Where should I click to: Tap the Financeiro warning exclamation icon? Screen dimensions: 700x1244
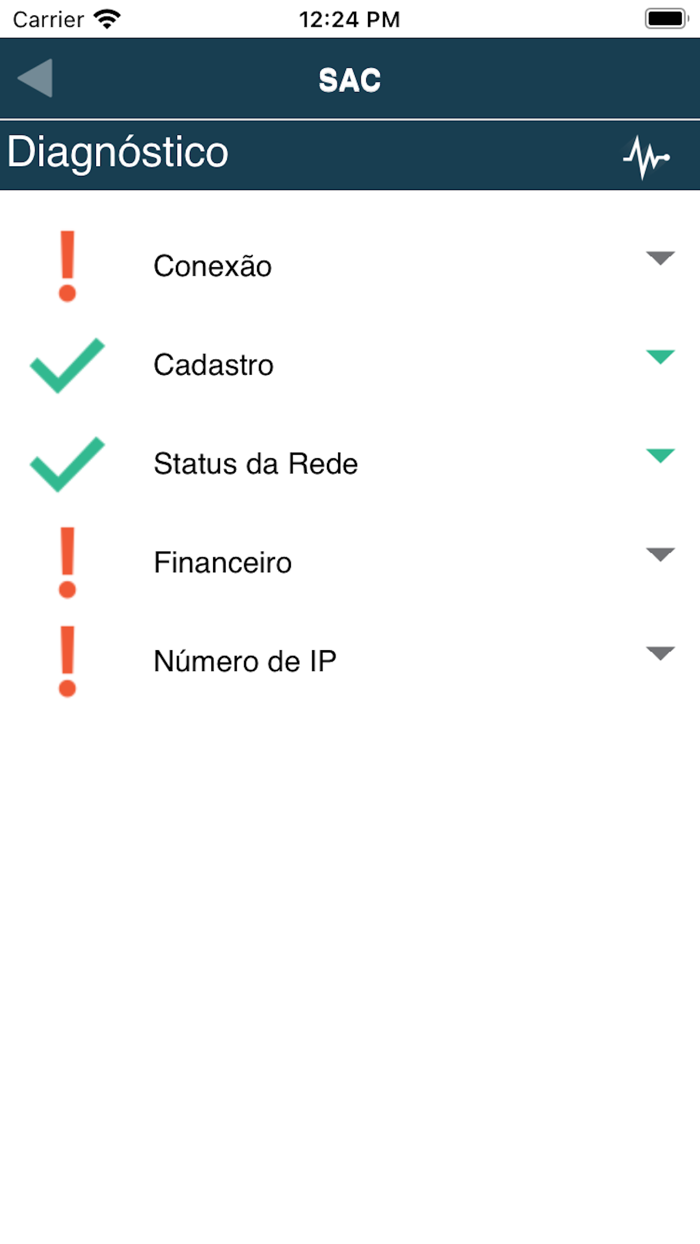coord(67,563)
